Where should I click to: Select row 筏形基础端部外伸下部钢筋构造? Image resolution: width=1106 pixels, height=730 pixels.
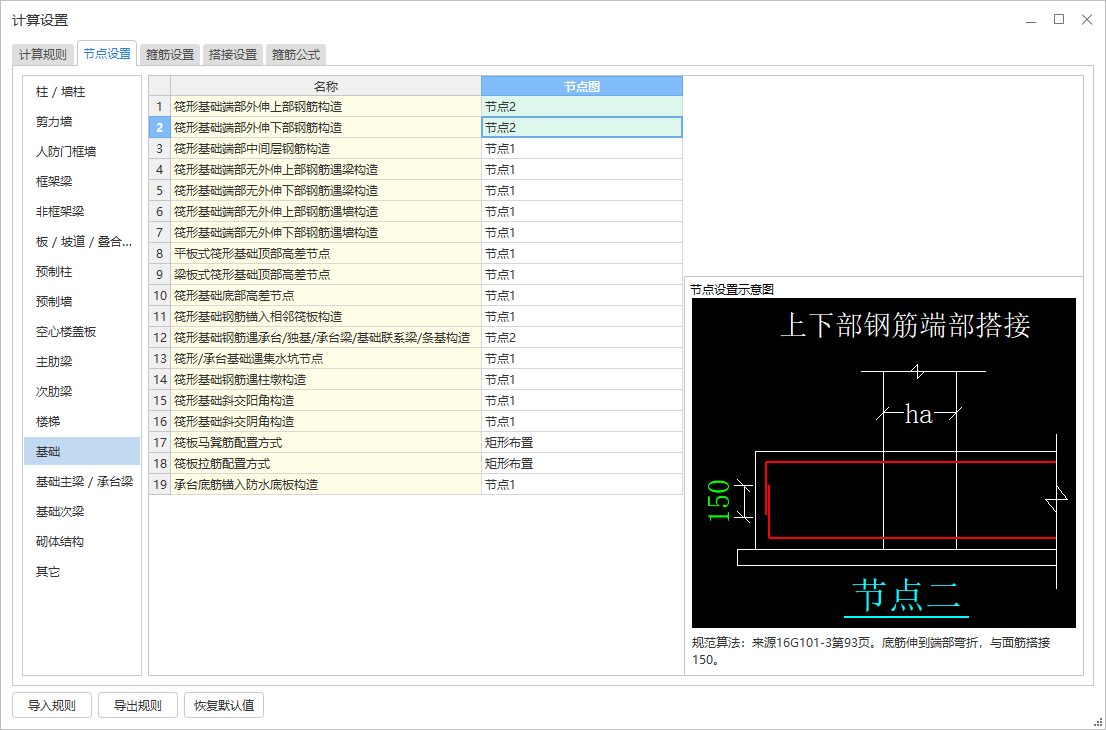pyautogui.click(x=326, y=128)
